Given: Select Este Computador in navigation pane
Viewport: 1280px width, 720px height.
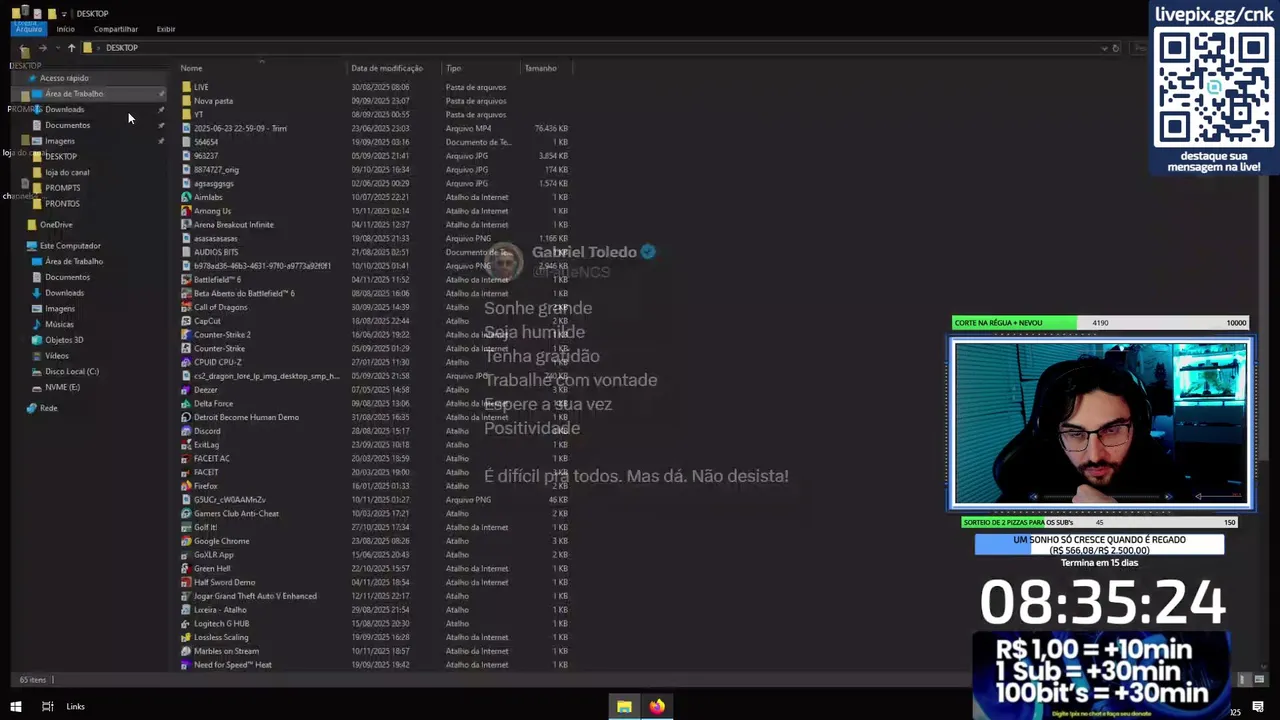Looking at the screenshot, I should tap(70, 246).
